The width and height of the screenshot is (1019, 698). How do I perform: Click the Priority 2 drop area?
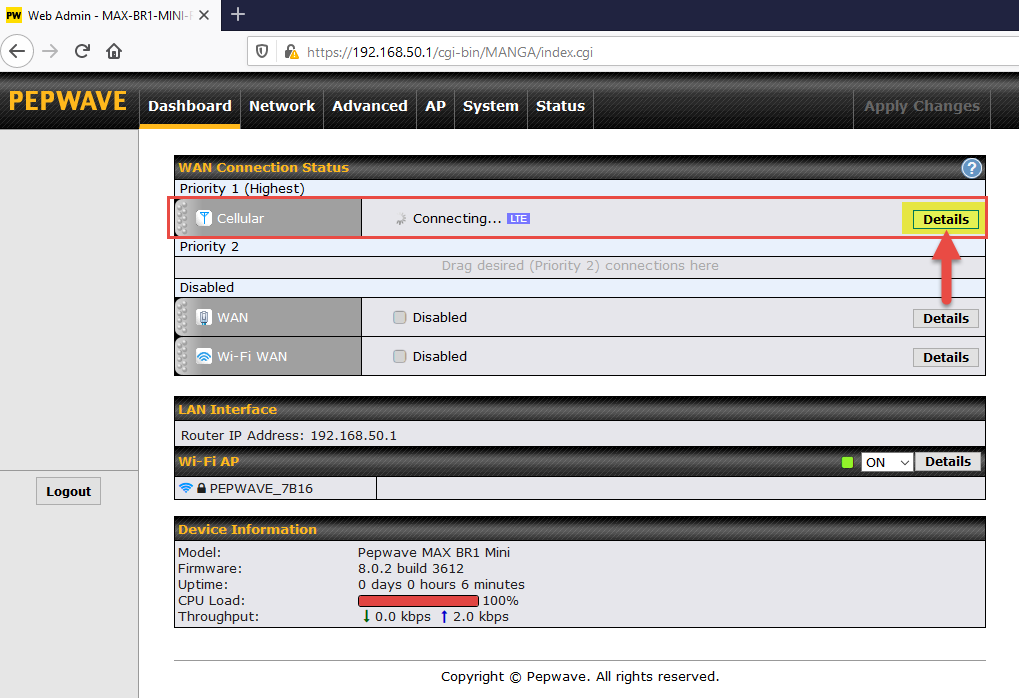click(580, 266)
